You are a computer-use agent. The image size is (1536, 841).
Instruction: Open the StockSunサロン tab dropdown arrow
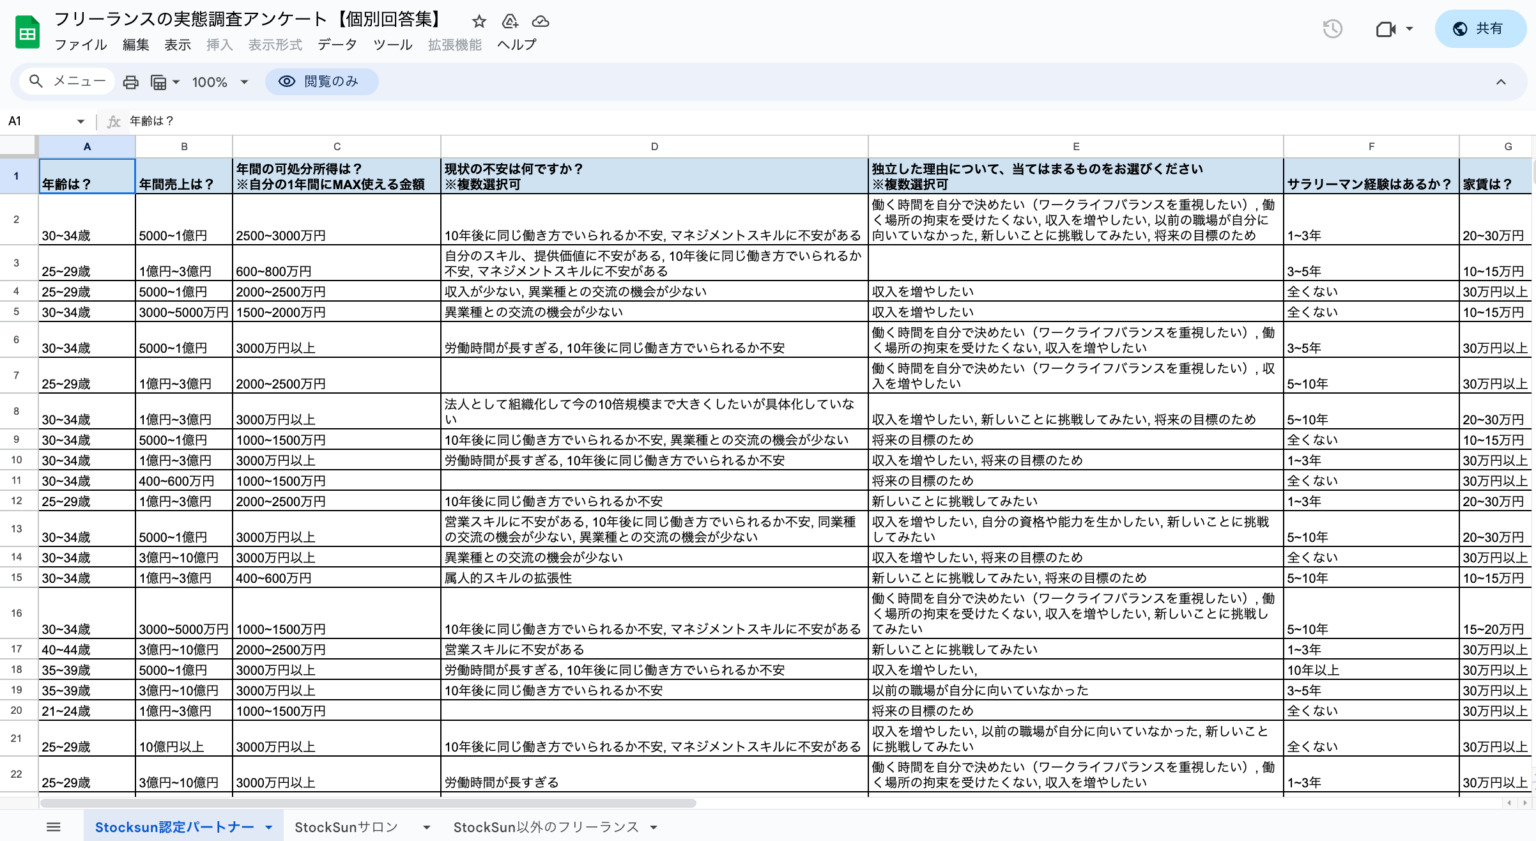427,827
